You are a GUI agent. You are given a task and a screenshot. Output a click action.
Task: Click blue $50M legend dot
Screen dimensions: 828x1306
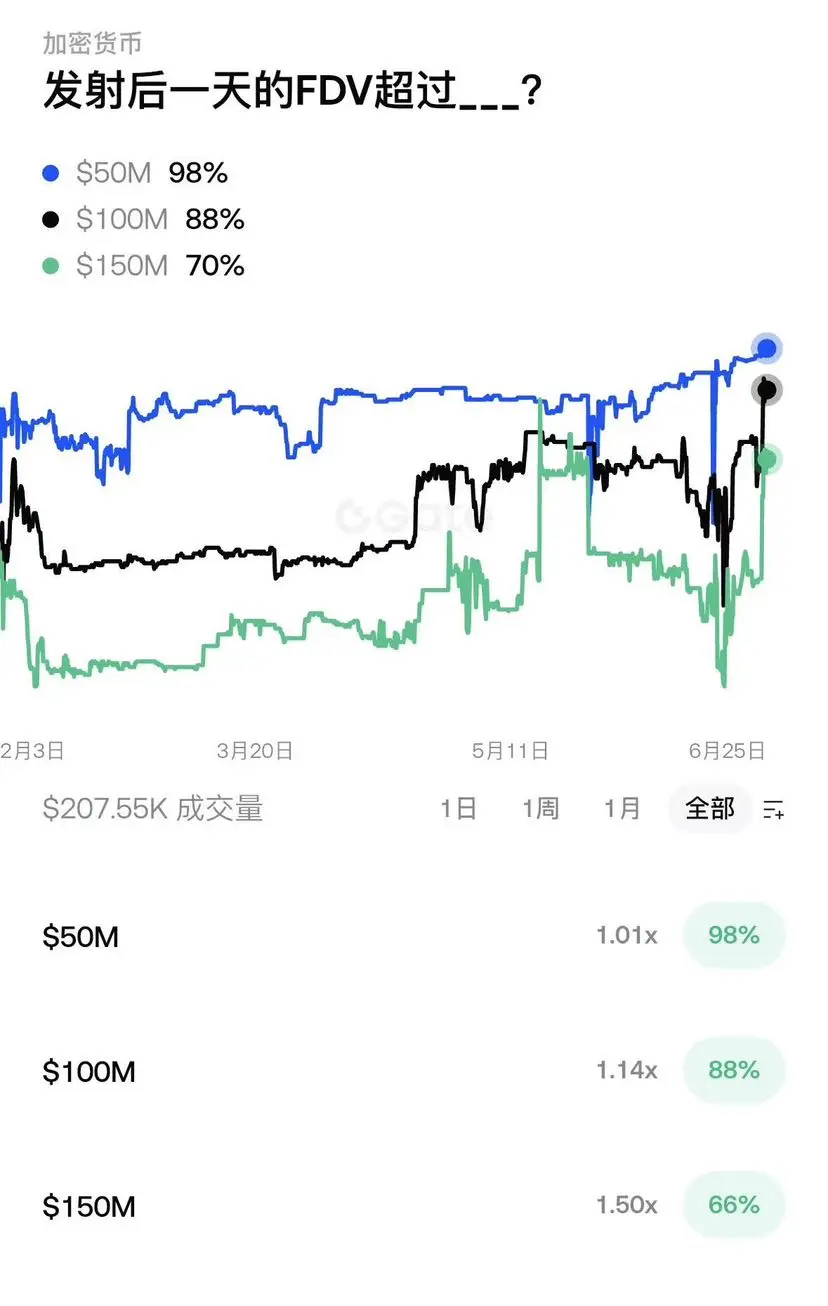[51, 174]
